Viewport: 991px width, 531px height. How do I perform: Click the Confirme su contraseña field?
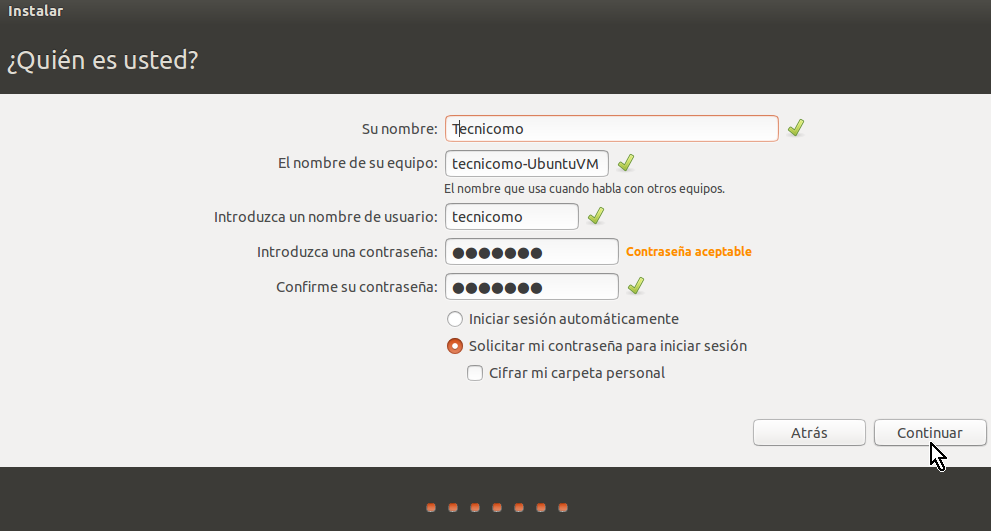(x=532, y=287)
